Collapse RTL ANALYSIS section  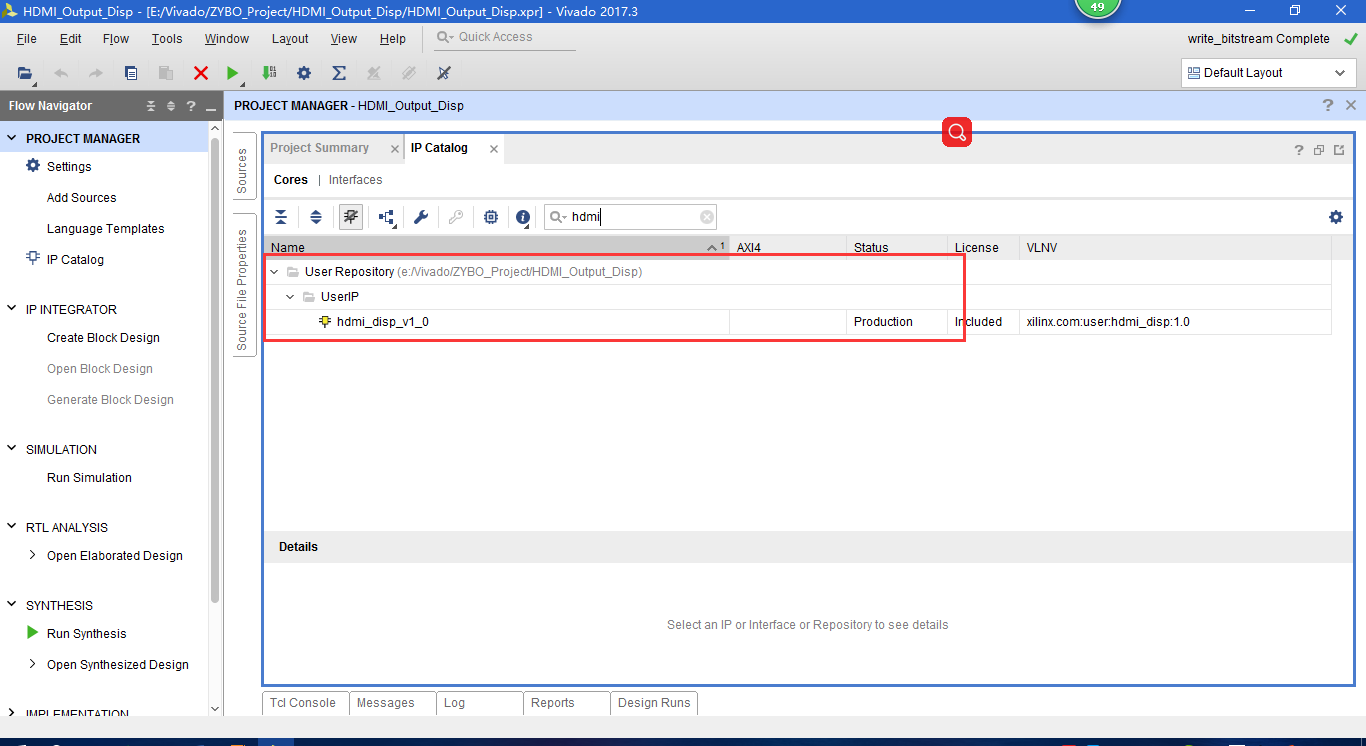12,528
